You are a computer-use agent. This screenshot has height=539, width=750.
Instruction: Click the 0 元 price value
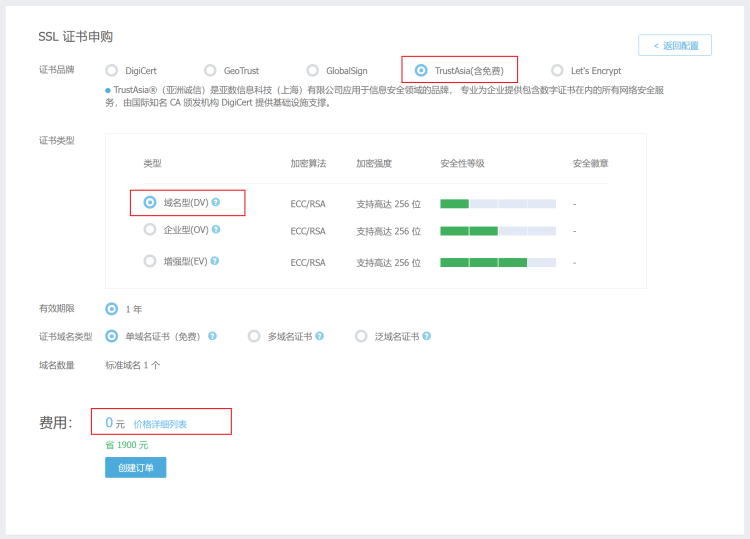[x=115, y=423]
